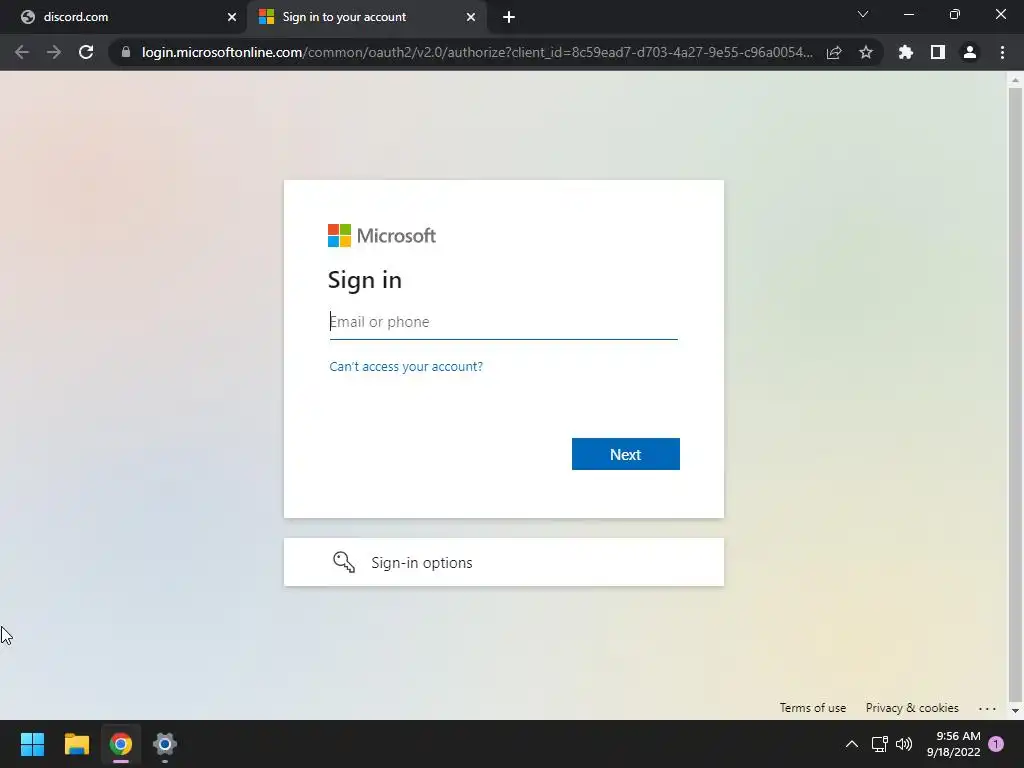Open the Terms of use link

pyautogui.click(x=812, y=708)
